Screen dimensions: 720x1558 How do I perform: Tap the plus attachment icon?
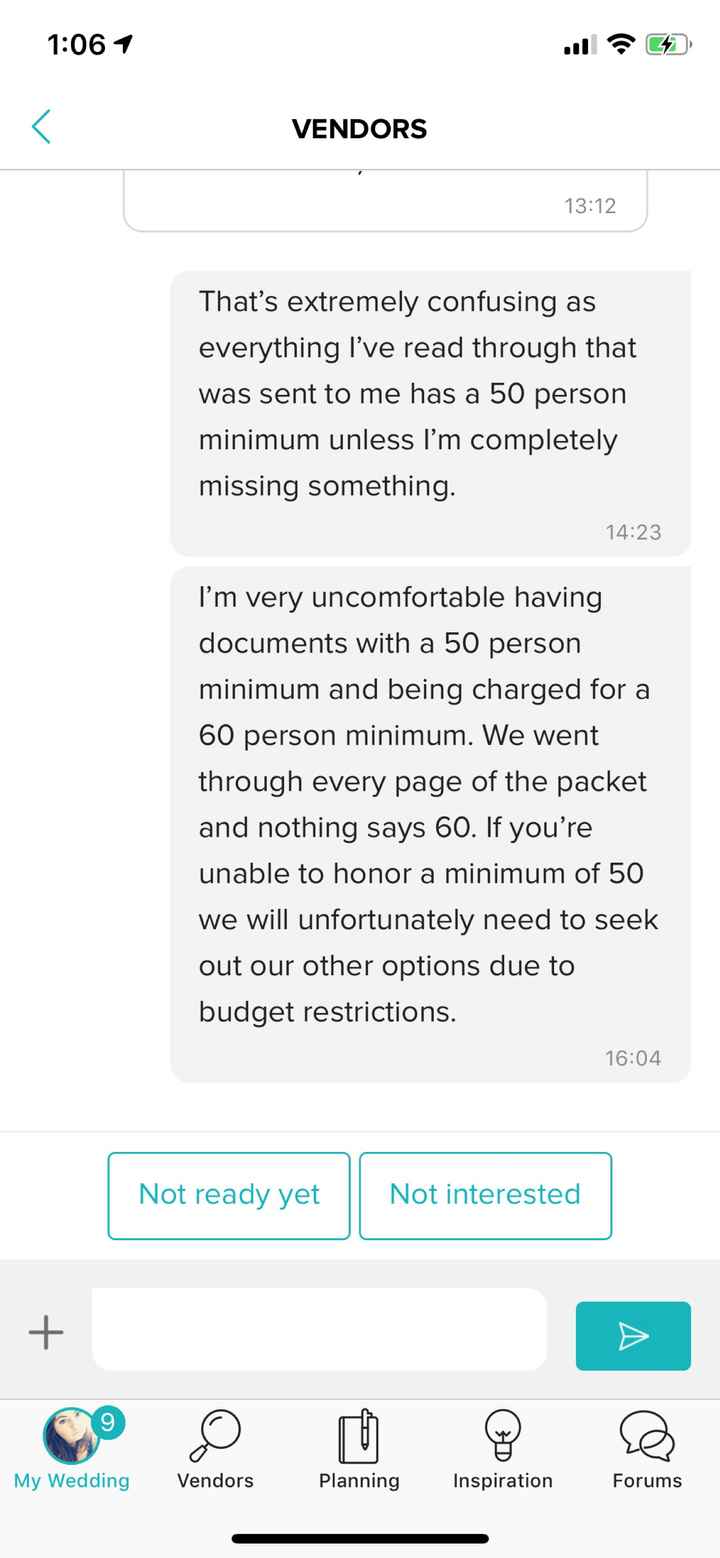point(46,1332)
